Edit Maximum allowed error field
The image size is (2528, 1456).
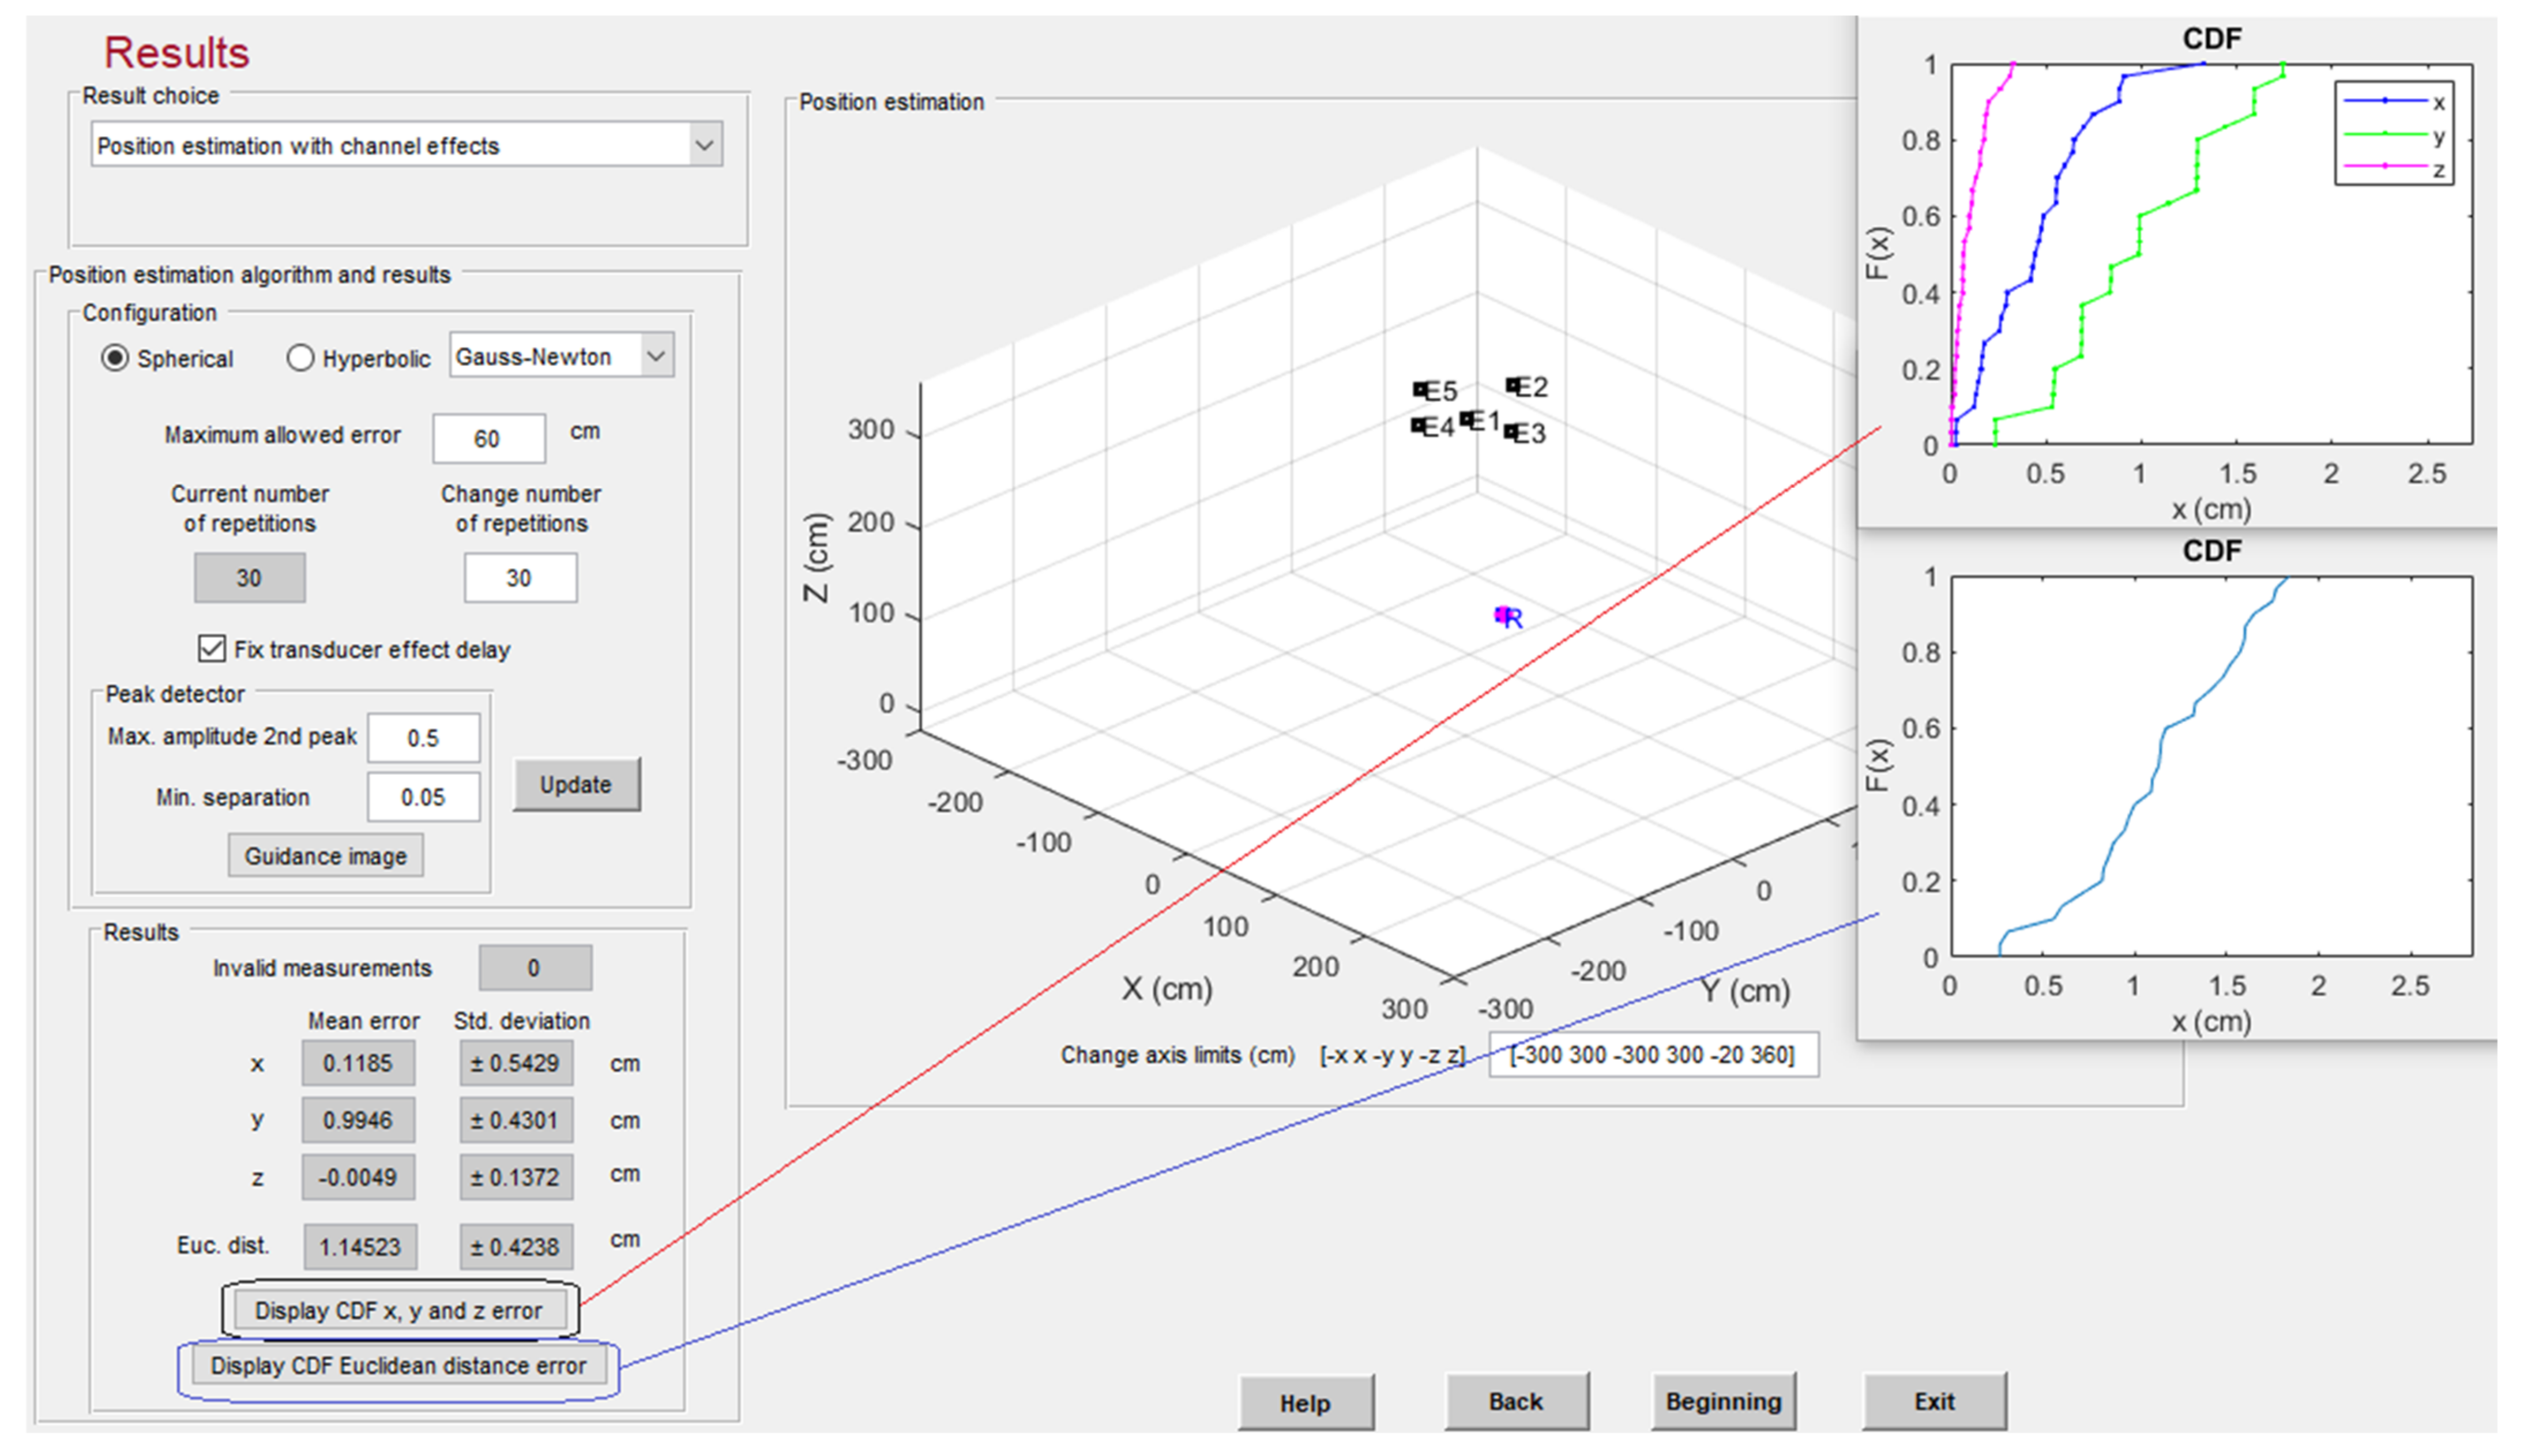click(488, 438)
